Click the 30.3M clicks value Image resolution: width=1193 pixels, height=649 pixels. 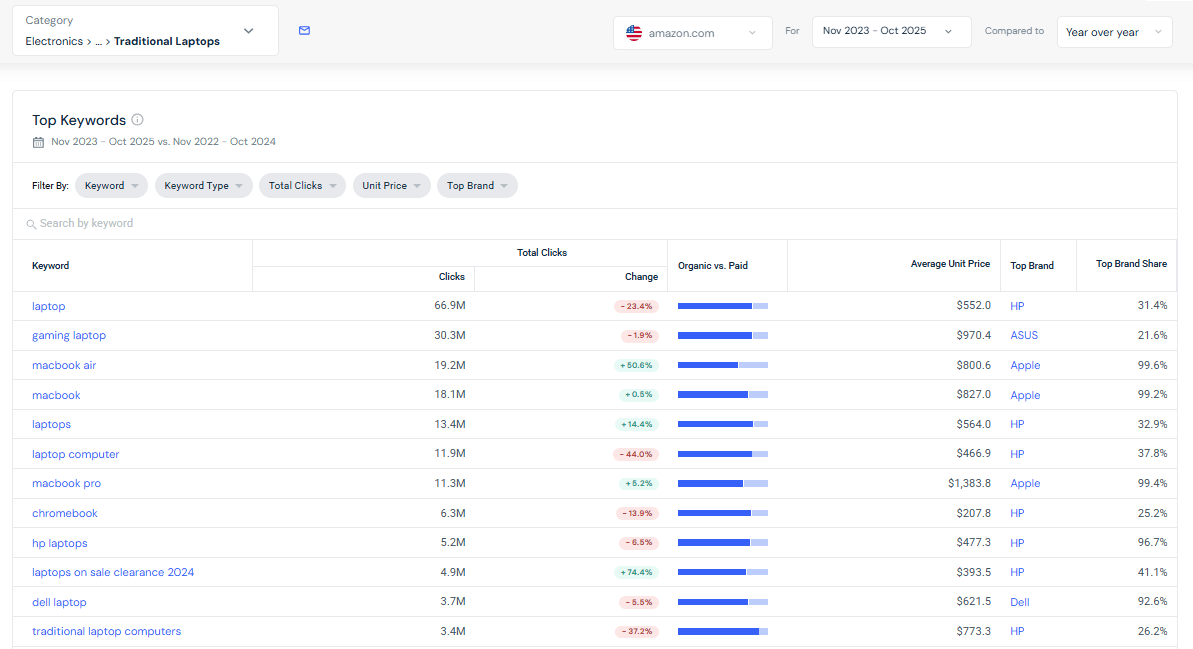(x=450, y=335)
